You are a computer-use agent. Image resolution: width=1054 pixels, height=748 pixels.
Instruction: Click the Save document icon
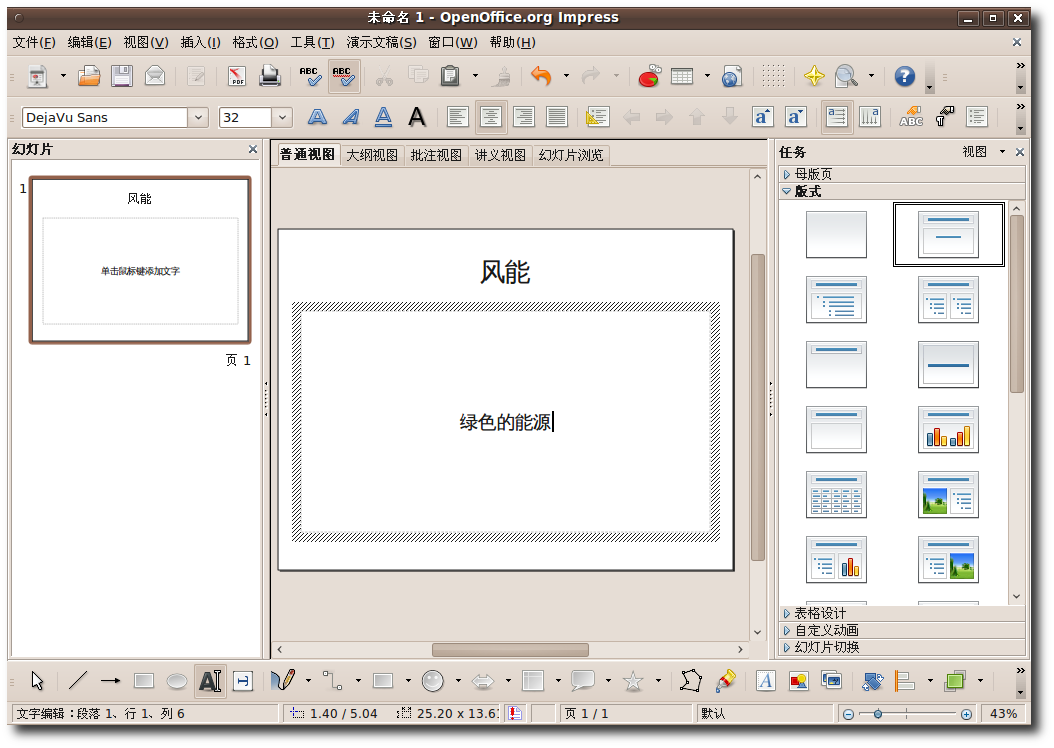122,76
